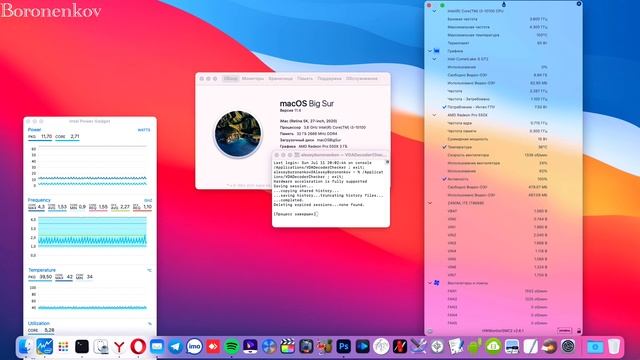Click the macOS Big Sur round image
640x360 pixels.
238,134
